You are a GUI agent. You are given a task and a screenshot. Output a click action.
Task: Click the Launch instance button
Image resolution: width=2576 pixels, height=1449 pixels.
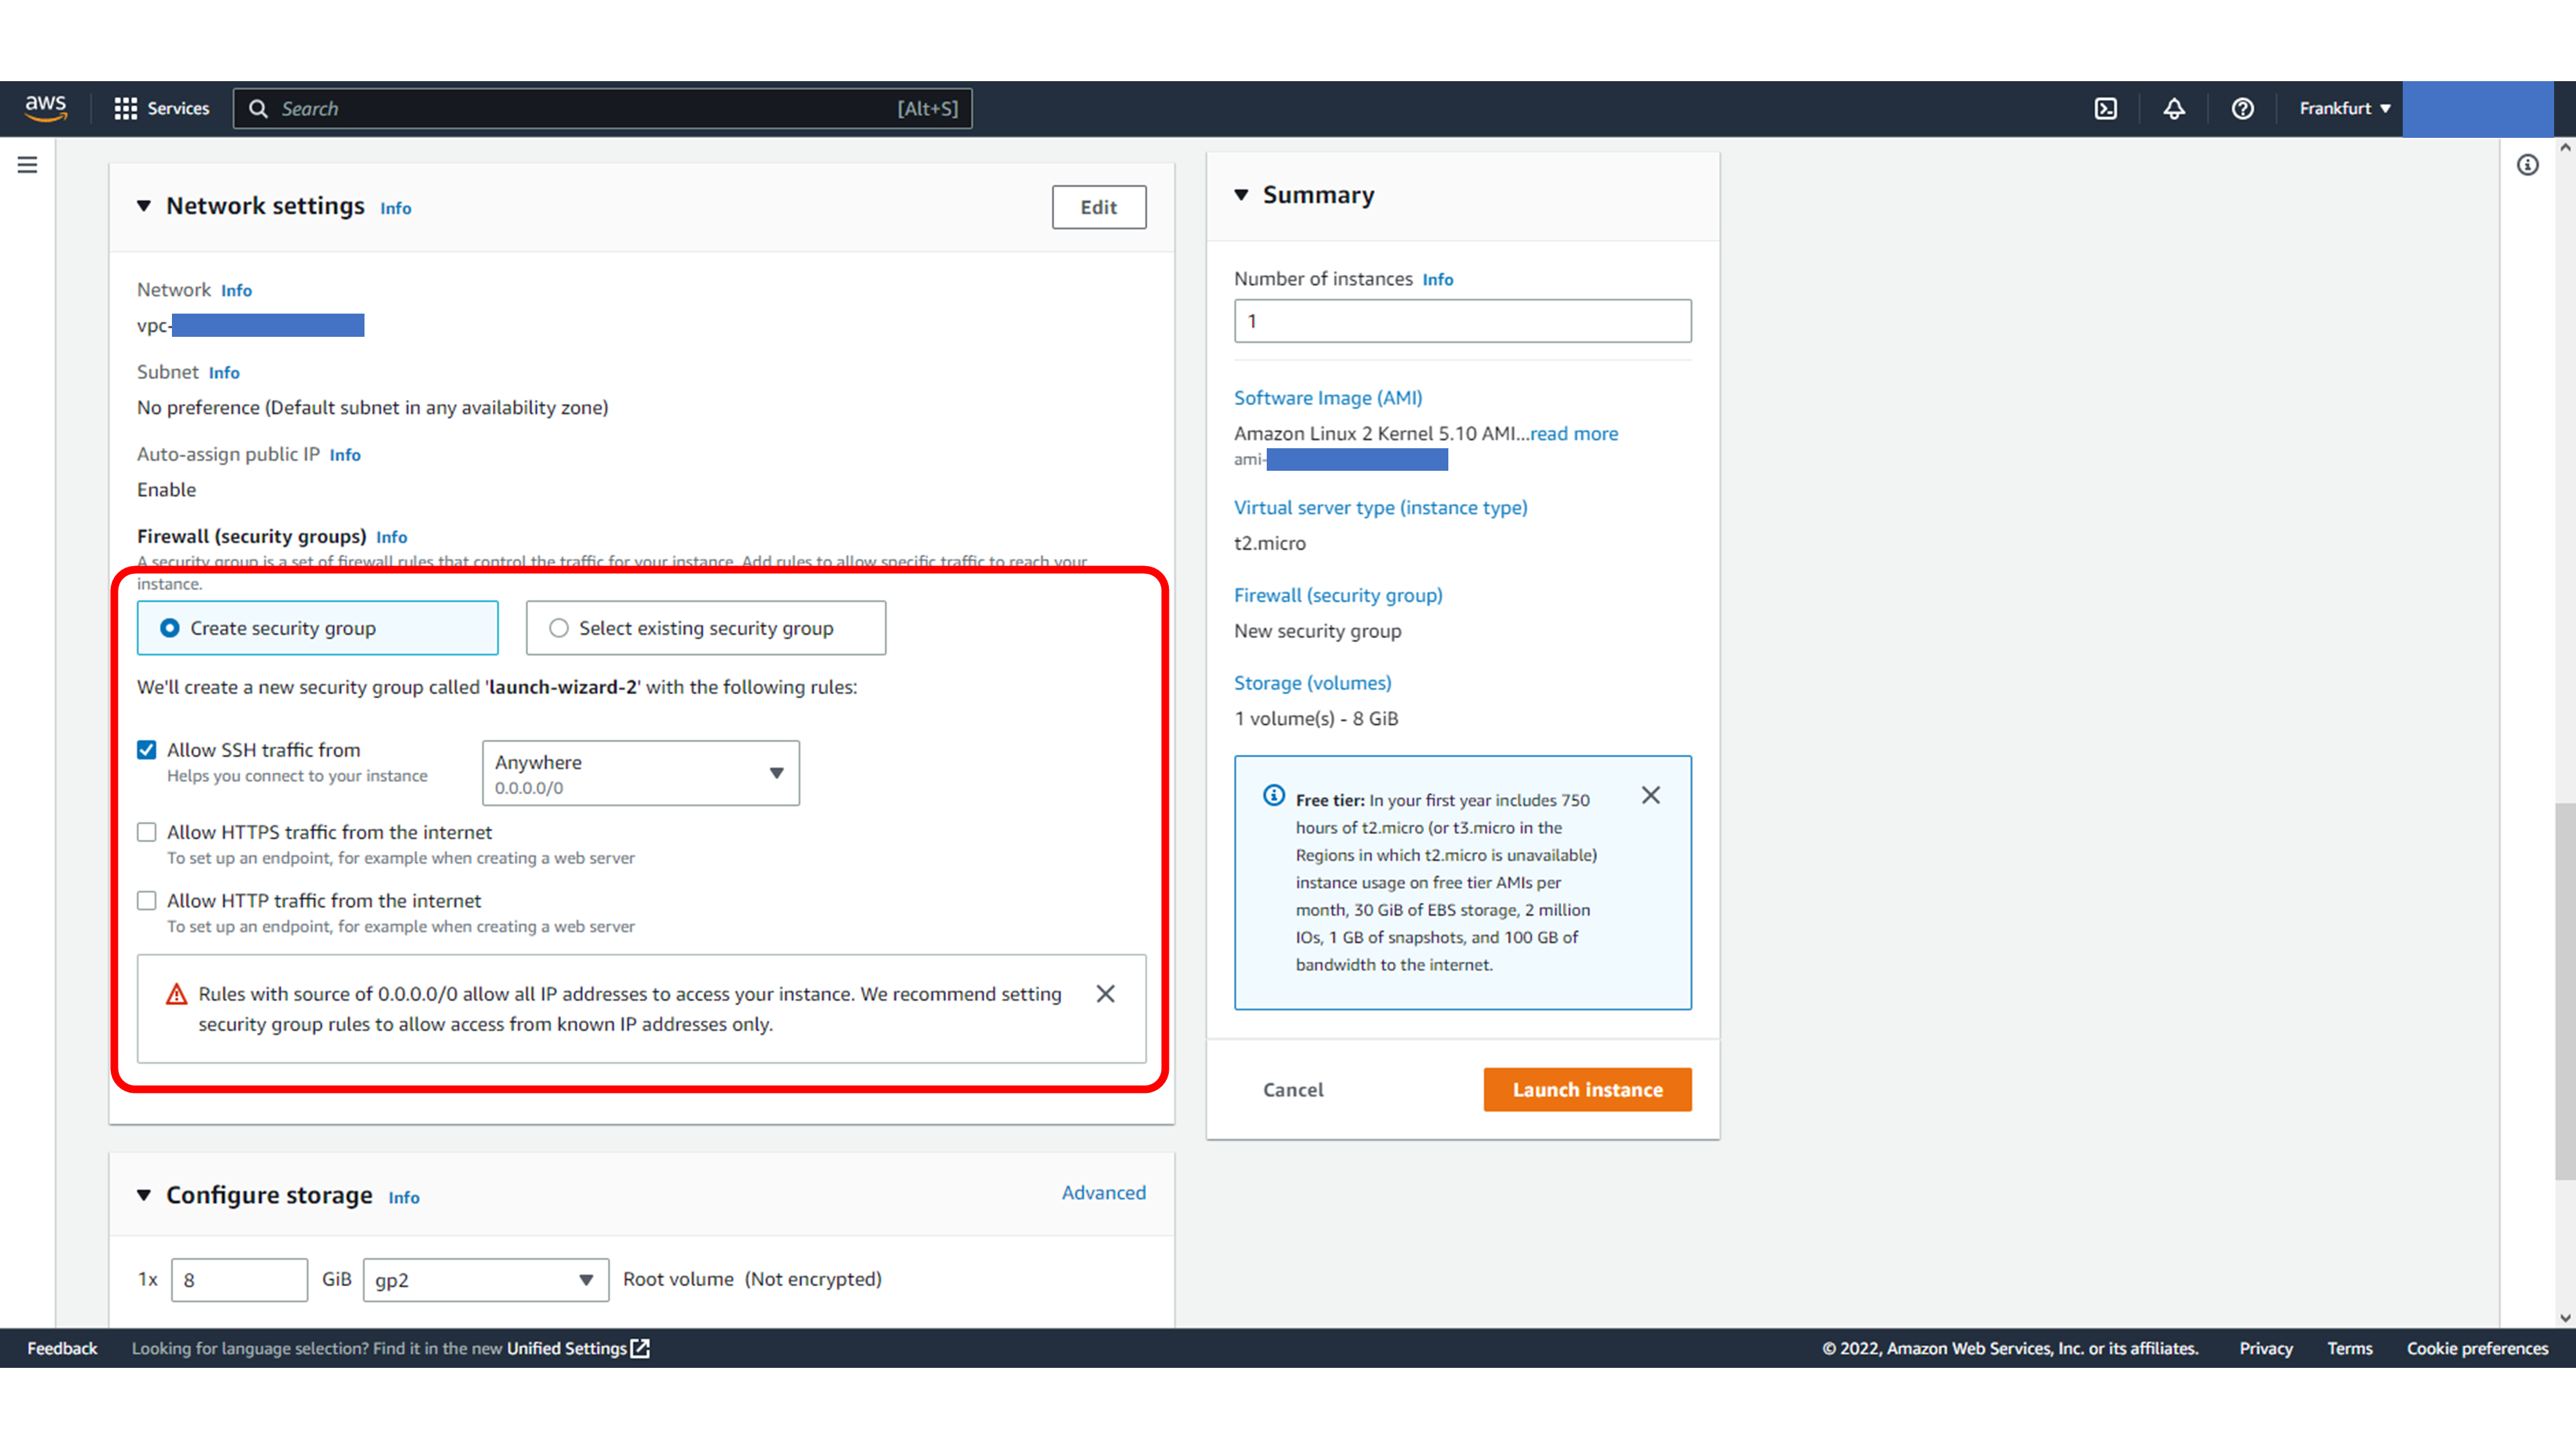(1587, 1089)
